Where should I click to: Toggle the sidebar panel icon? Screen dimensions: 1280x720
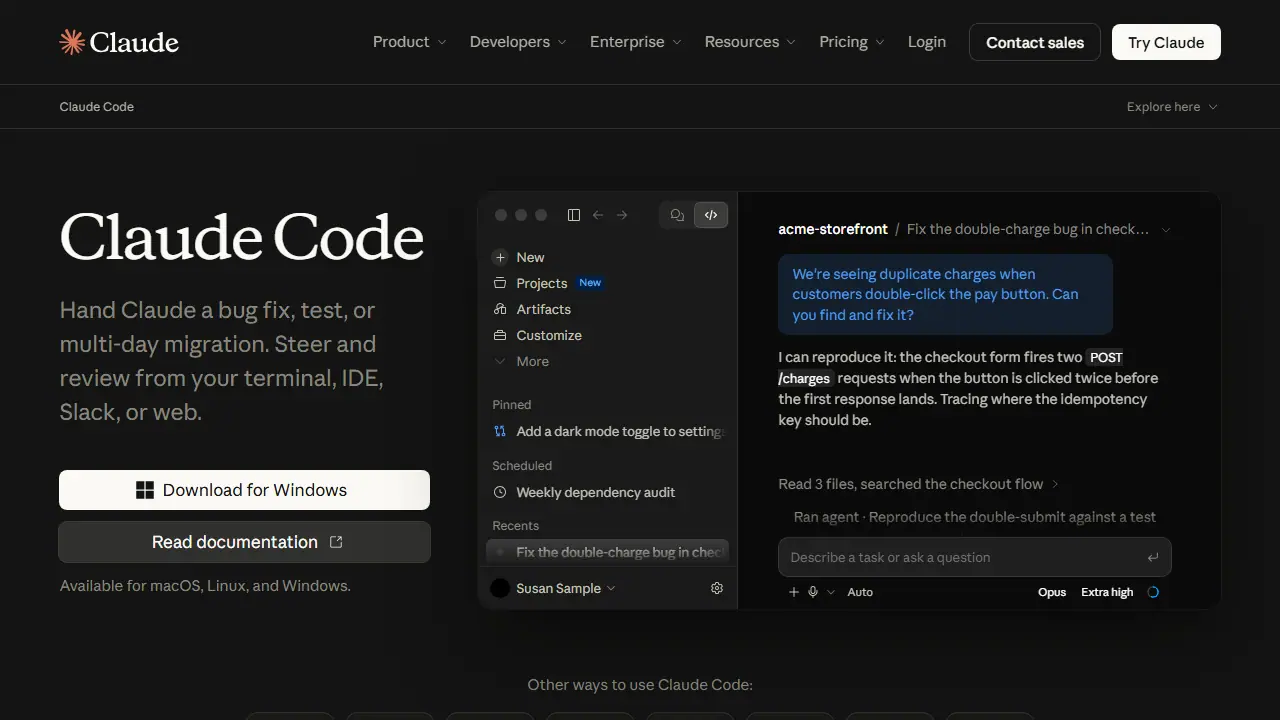tap(574, 215)
